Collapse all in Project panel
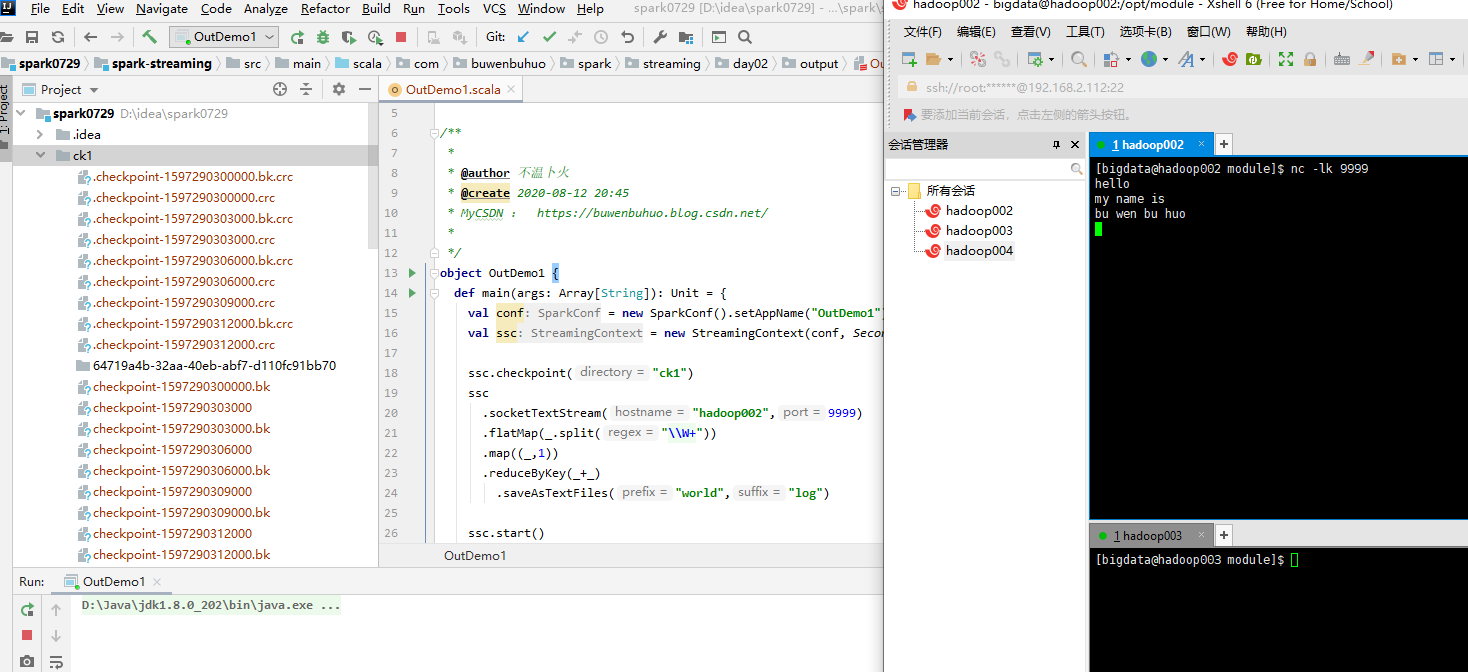The height and width of the screenshot is (672, 1468). pyautogui.click(x=306, y=89)
